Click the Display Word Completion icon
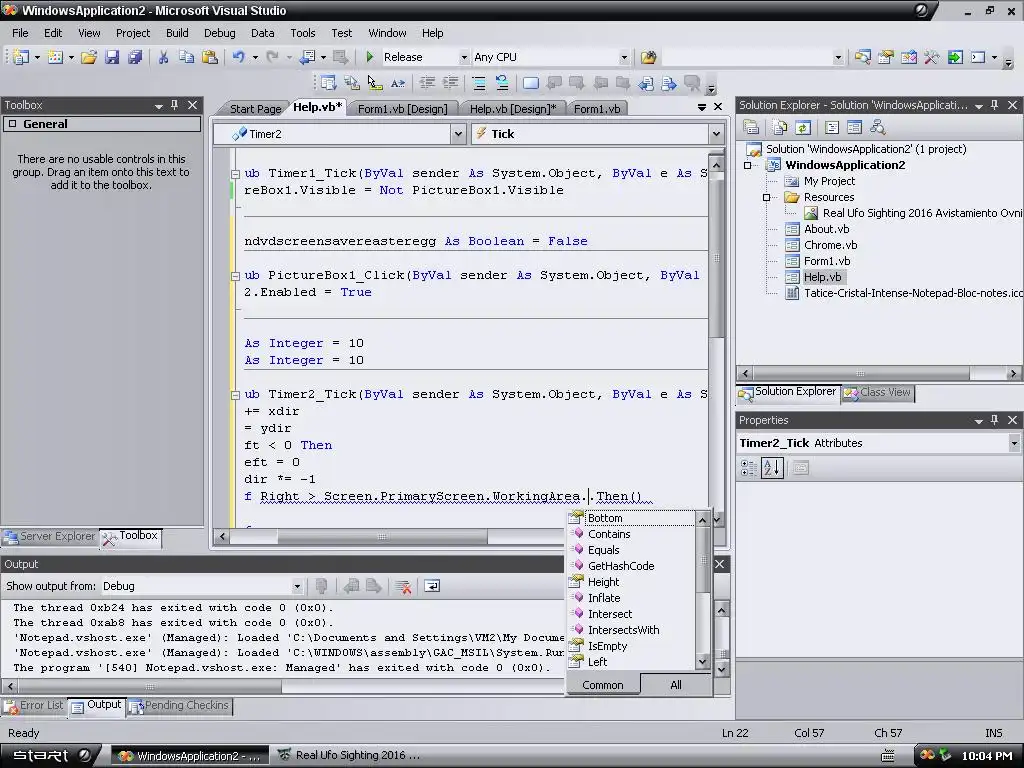The width and height of the screenshot is (1024, 768). tap(398, 83)
